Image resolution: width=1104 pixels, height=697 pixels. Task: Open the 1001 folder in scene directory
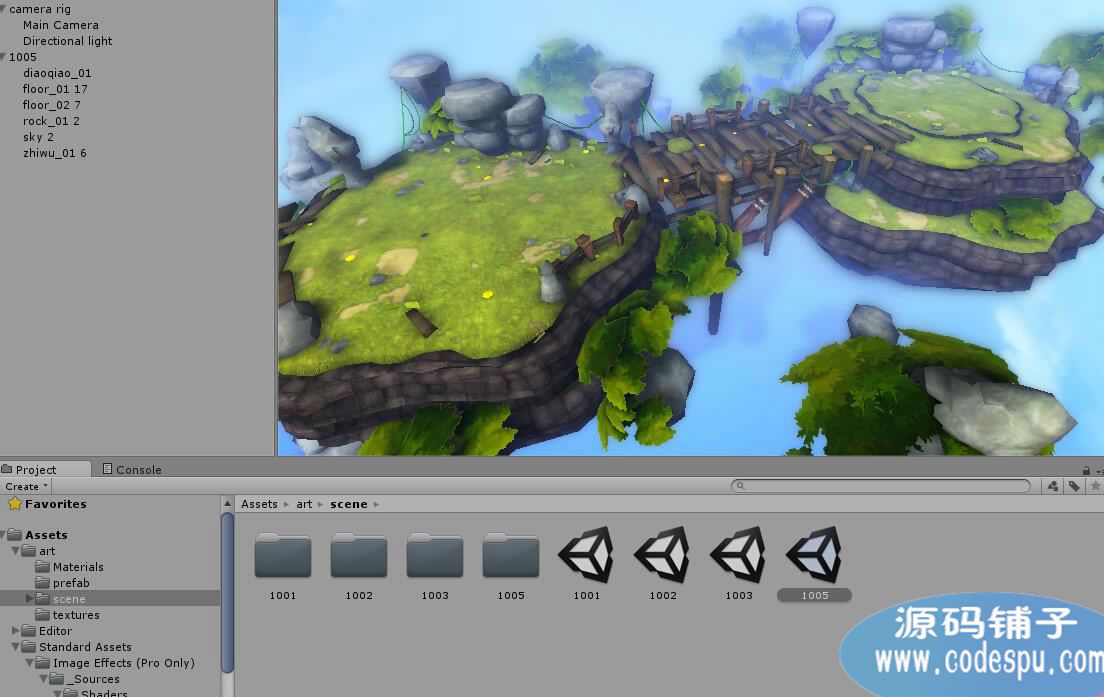click(283, 556)
